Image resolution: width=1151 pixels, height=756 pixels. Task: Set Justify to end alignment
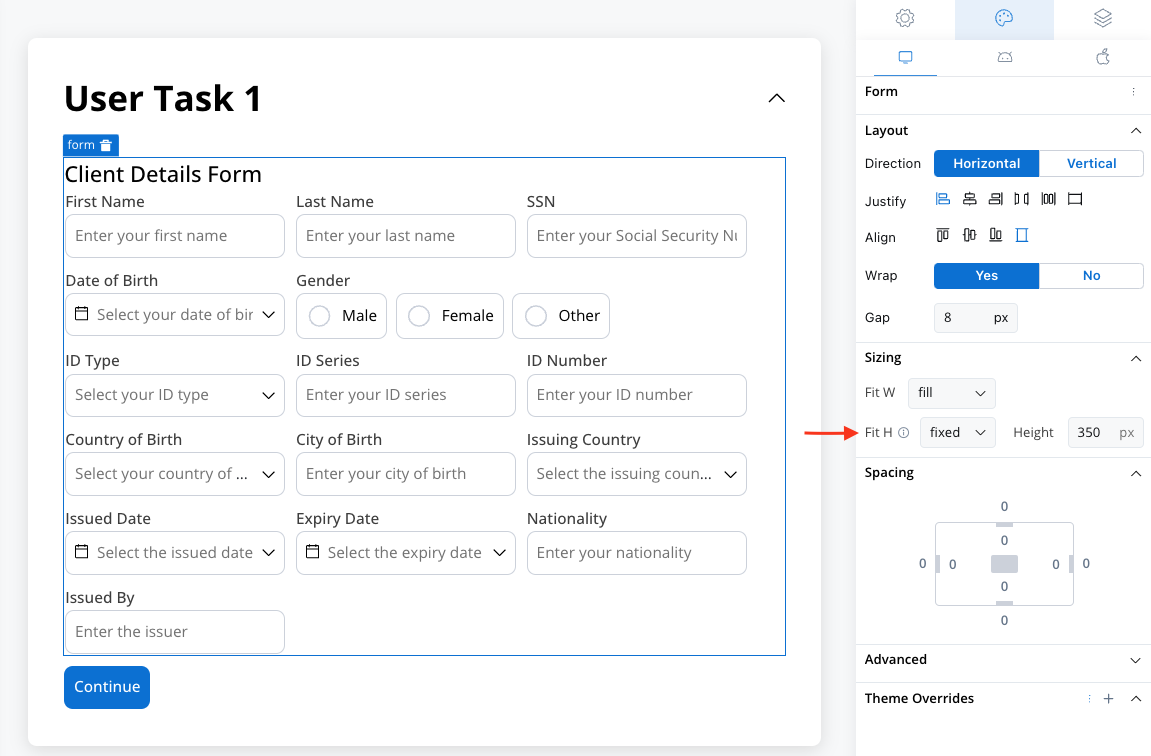[996, 199]
